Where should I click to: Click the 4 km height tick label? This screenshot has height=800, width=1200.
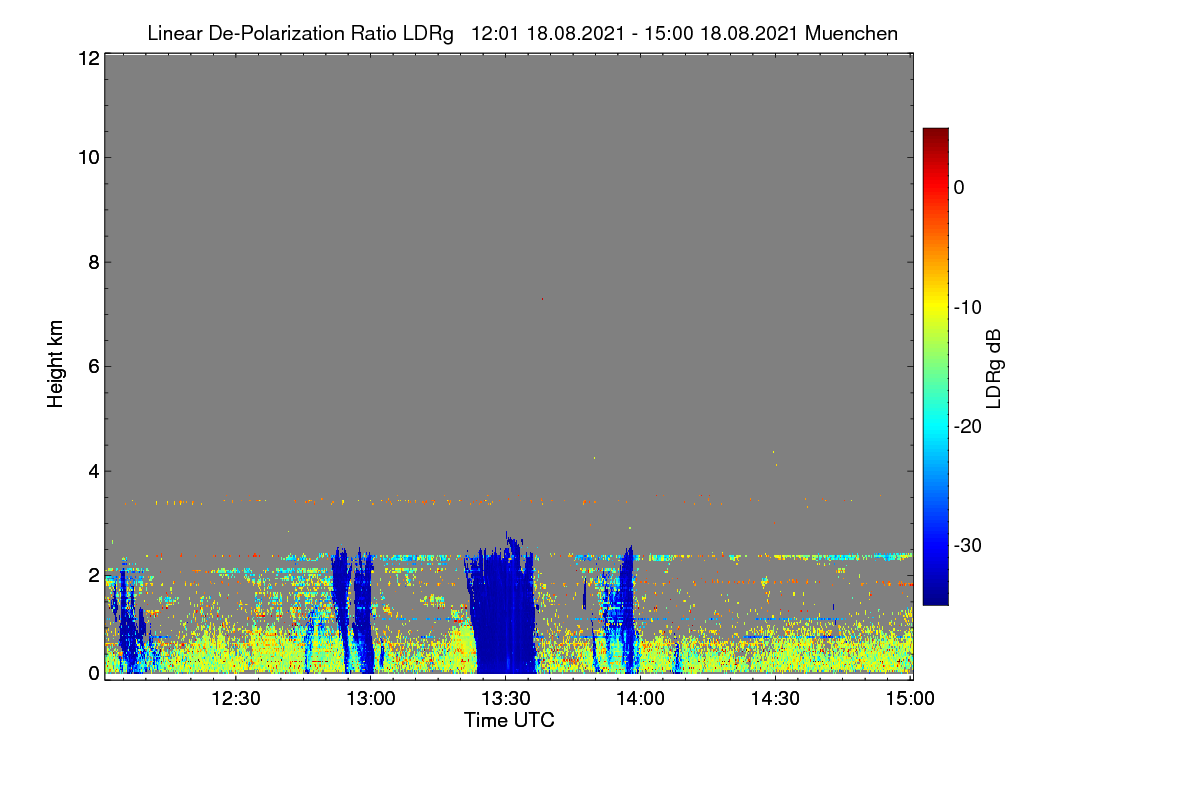point(93,470)
